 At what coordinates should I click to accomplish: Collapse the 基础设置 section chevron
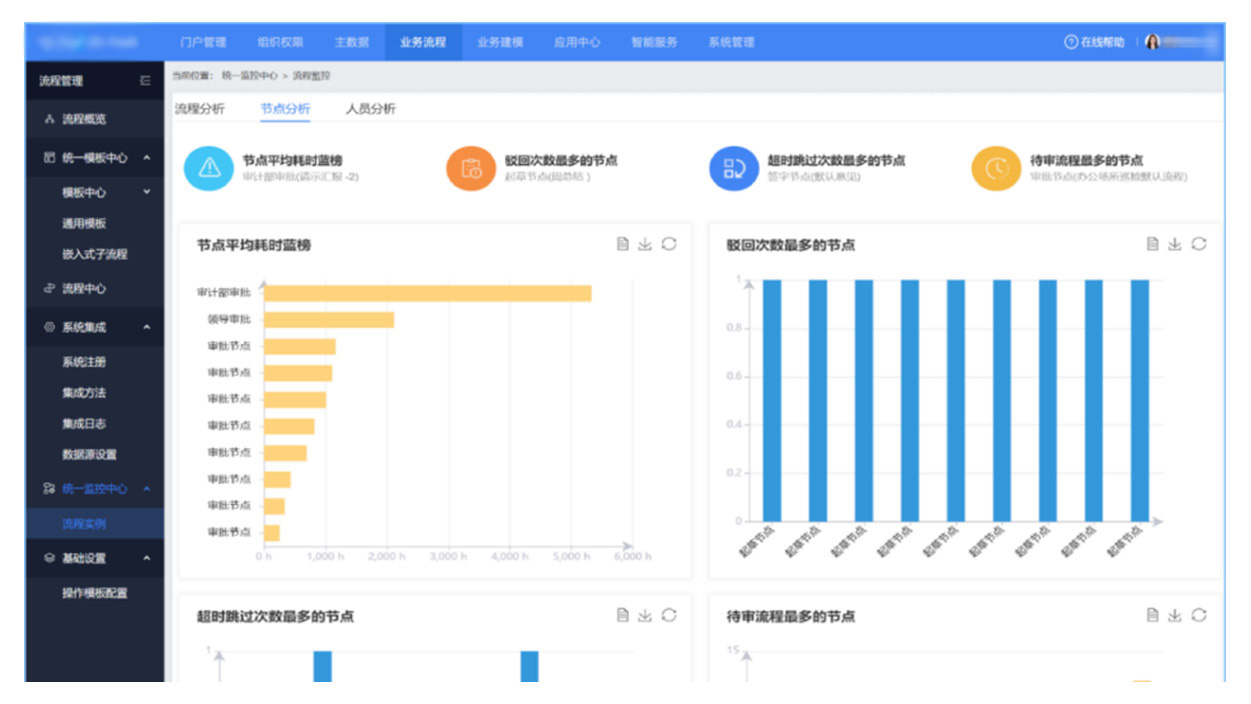coord(147,558)
